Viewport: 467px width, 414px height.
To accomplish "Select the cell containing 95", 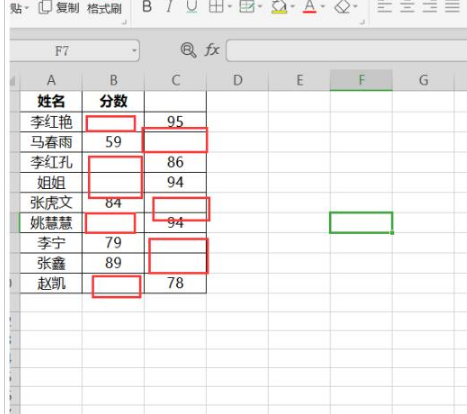I will (176, 122).
